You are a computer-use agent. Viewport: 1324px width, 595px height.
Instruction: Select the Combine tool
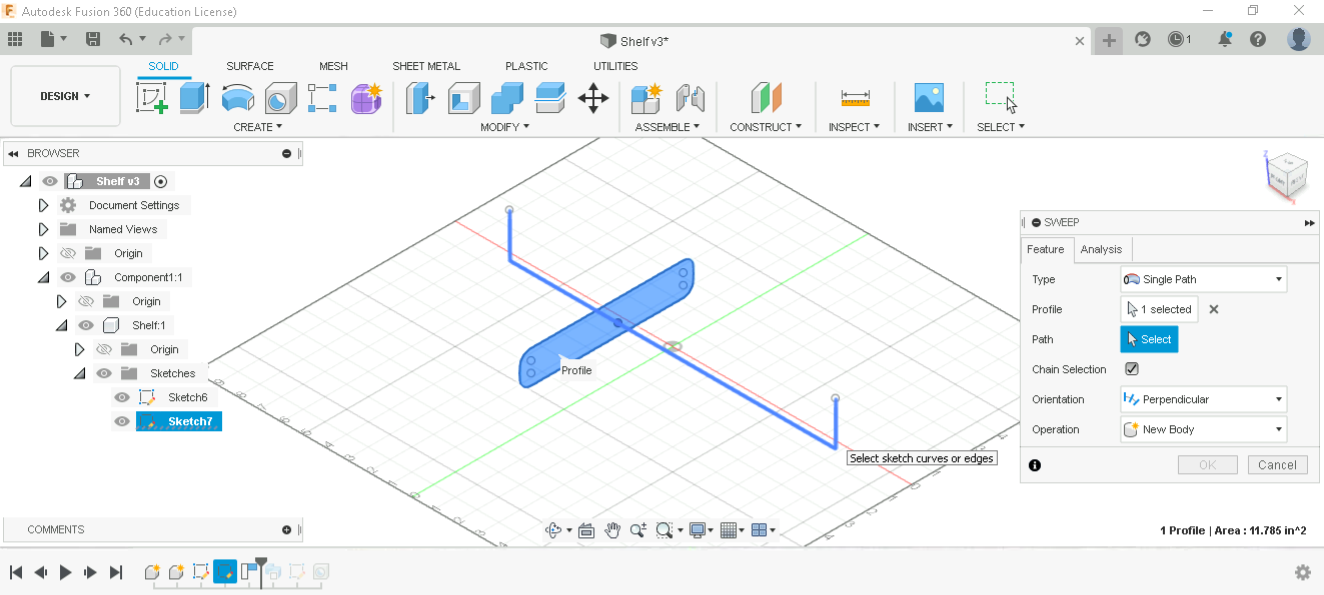(x=507, y=98)
